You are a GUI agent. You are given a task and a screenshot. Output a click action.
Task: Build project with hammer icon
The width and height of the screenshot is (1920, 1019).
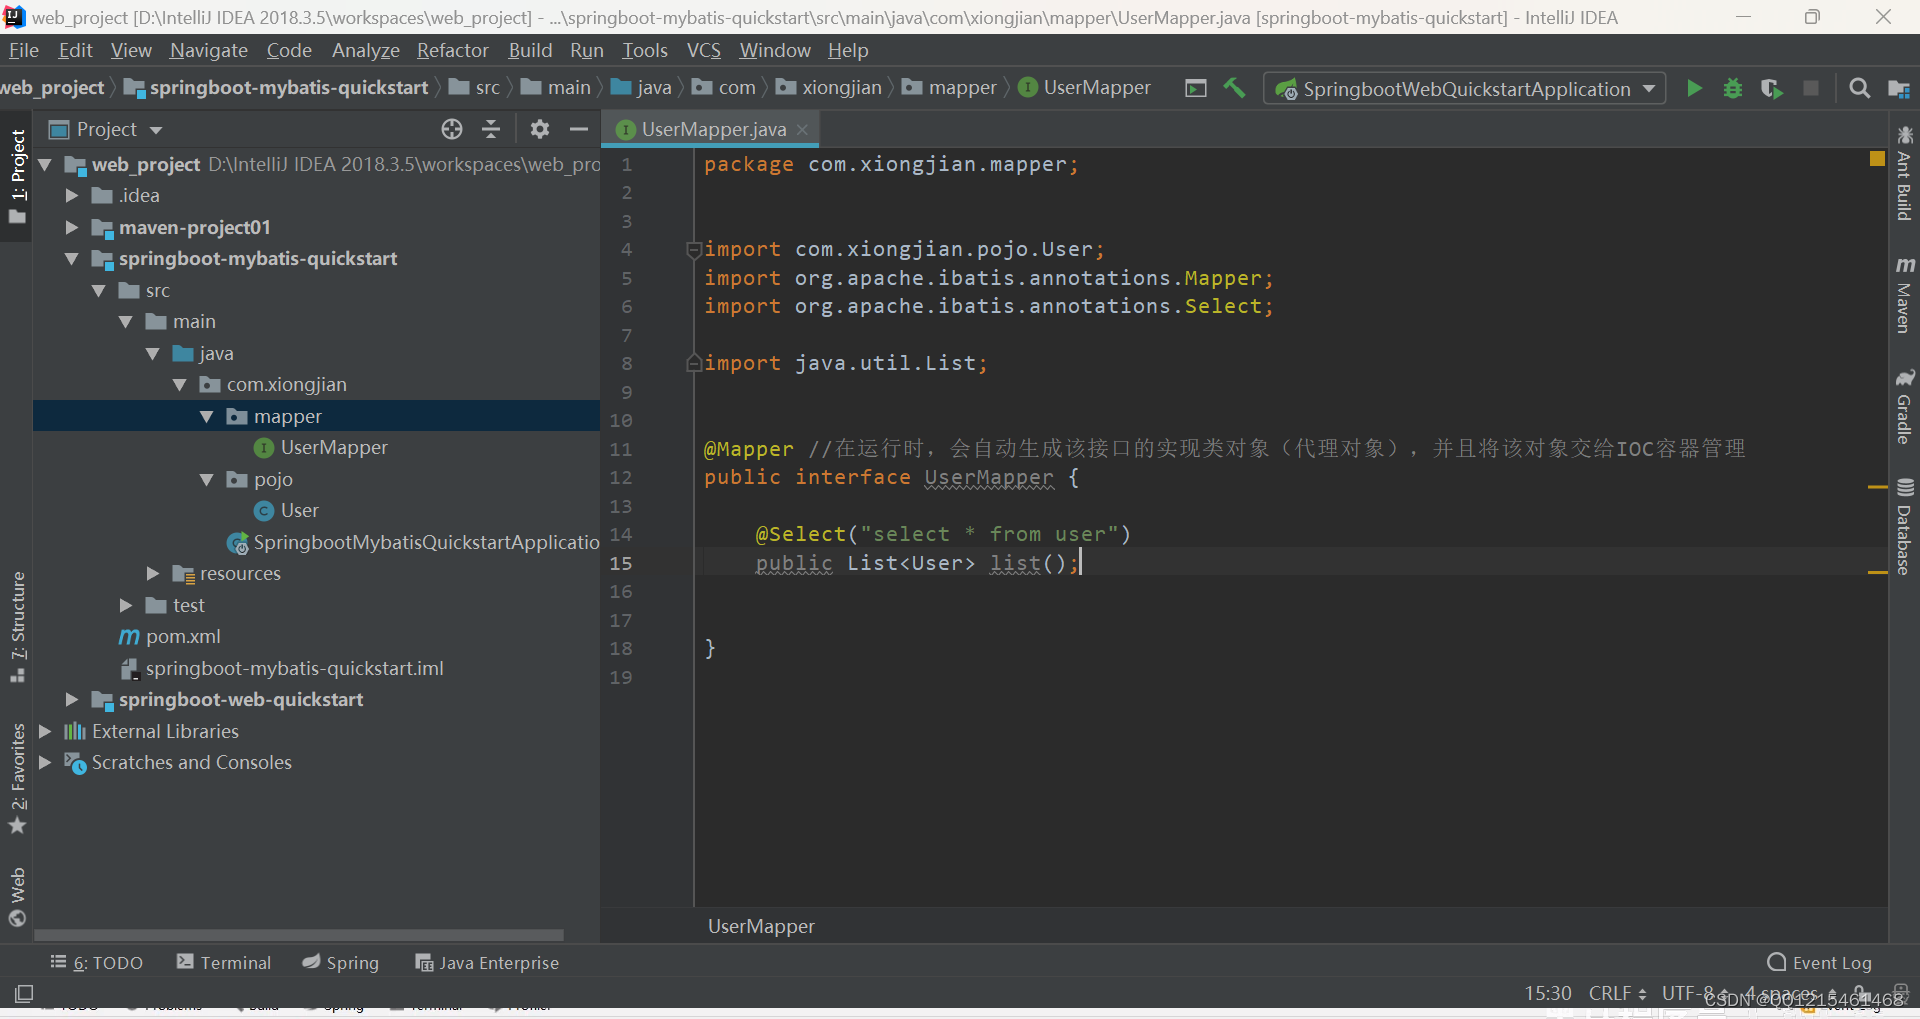pyautogui.click(x=1235, y=88)
